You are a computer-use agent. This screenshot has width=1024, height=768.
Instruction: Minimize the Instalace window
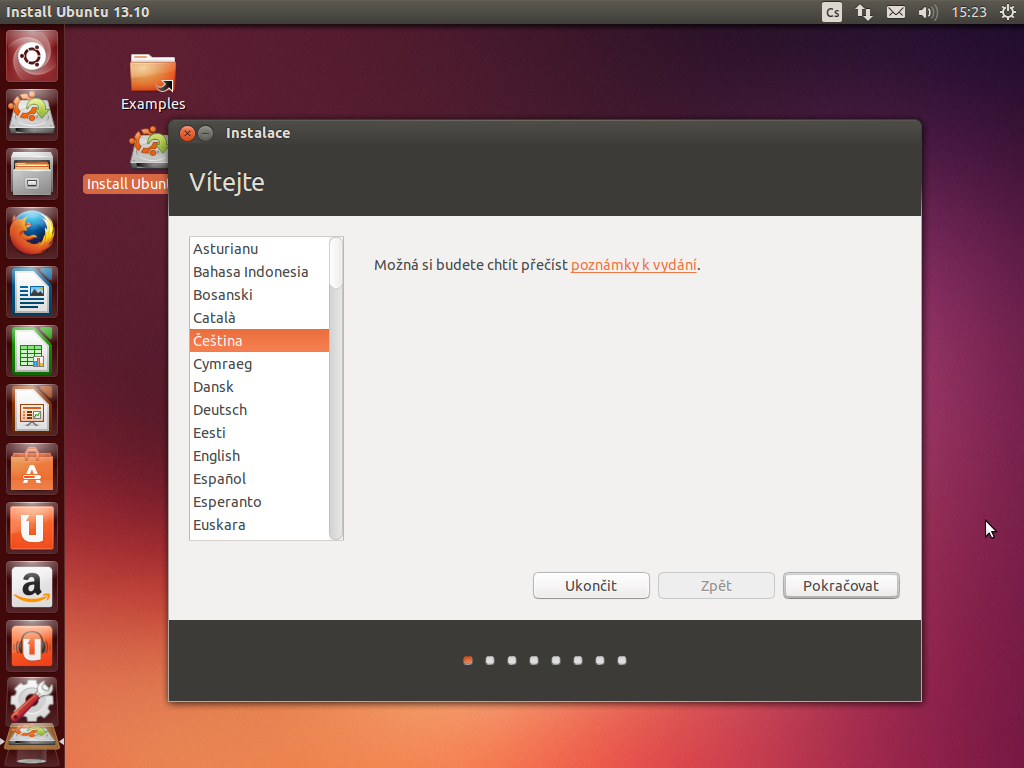pyautogui.click(x=205, y=133)
